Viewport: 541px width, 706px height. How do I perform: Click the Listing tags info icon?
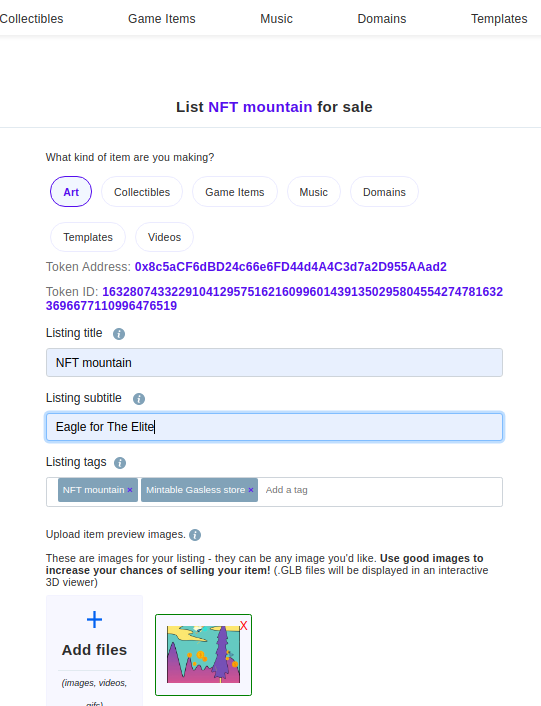pyautogui.click(x=120, y=462)
